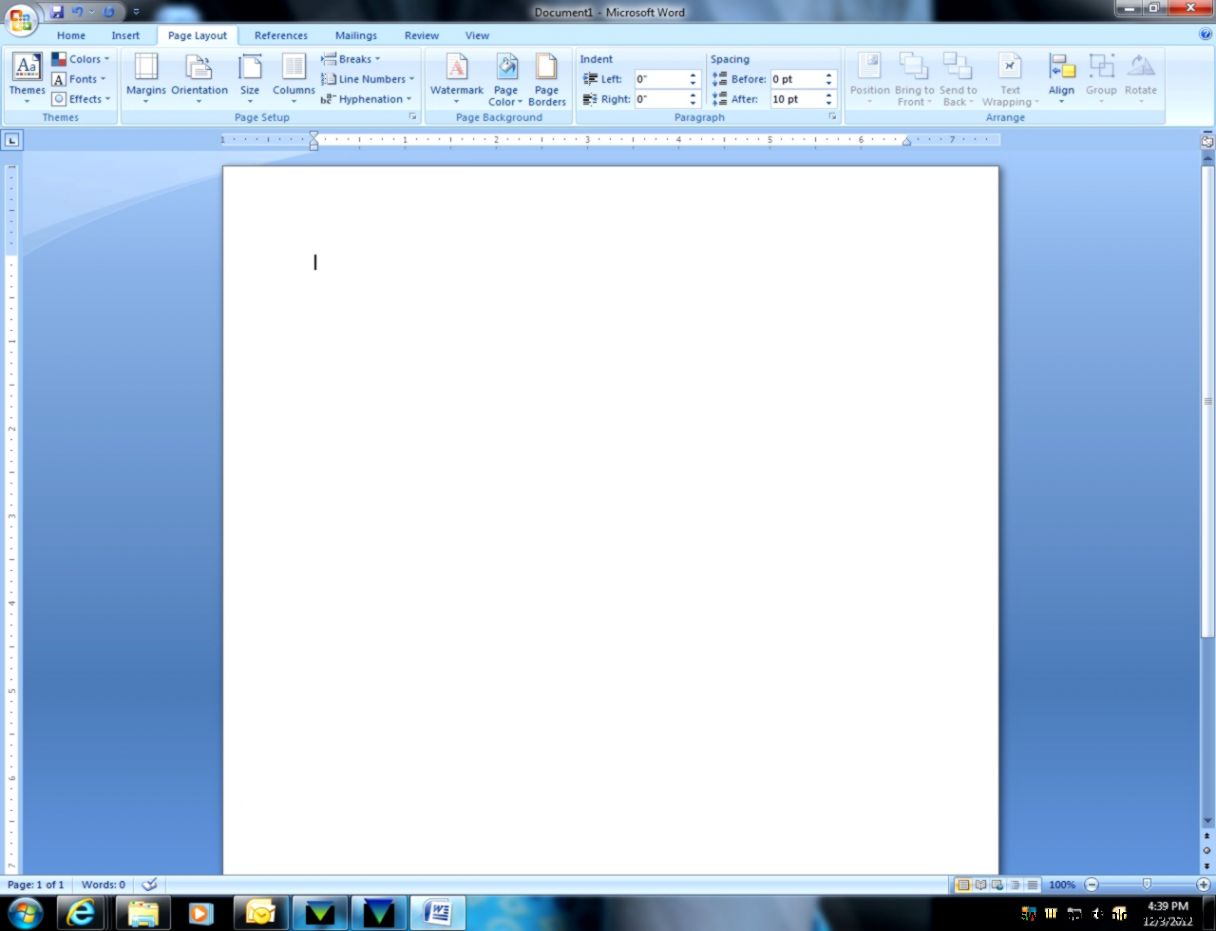Screen dimensions: 1216x931
Task: Check proofing errors status icon
Action: [149, 885]
